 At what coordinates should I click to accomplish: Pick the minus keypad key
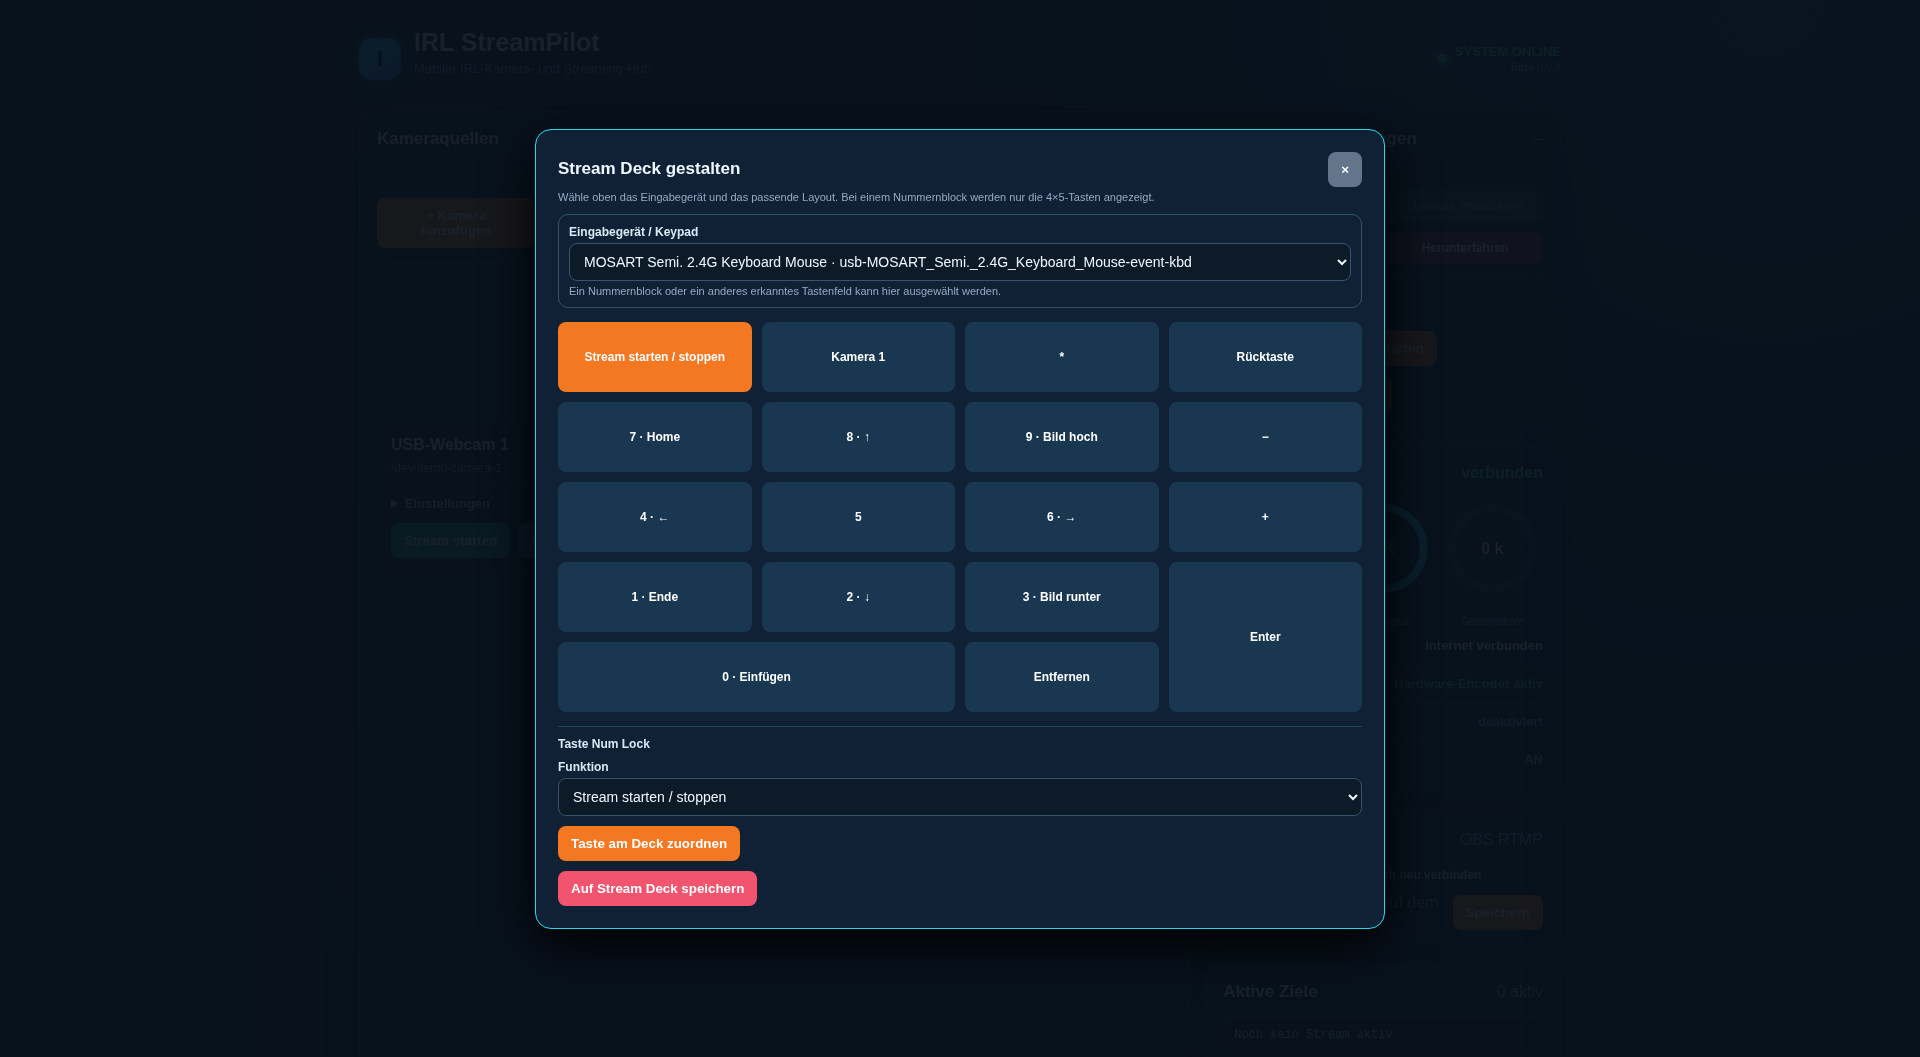coord(1265,437)
